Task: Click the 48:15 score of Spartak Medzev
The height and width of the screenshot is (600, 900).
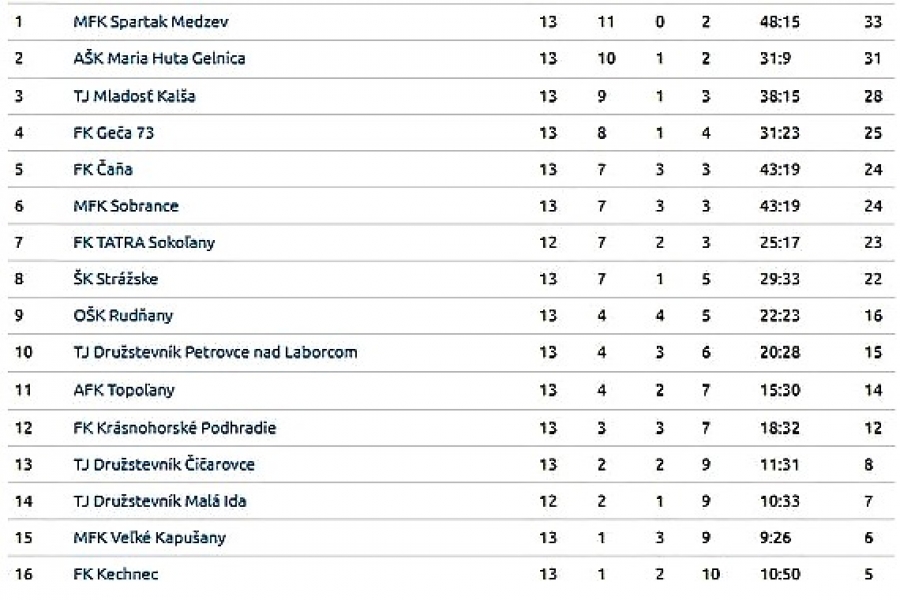Action: pyautogui.click(x=777, y=22)
